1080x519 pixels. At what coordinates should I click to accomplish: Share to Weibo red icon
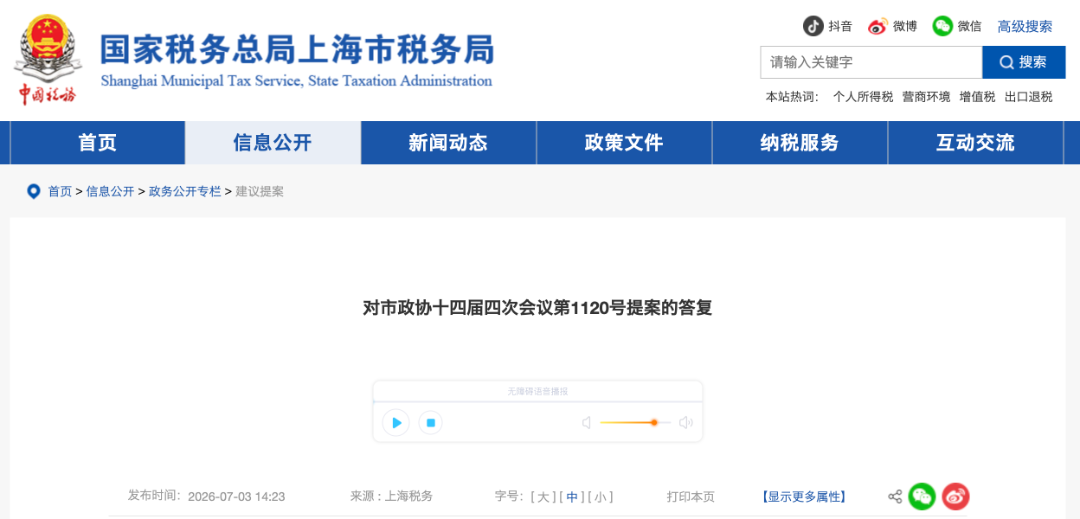tap(955, 496)
